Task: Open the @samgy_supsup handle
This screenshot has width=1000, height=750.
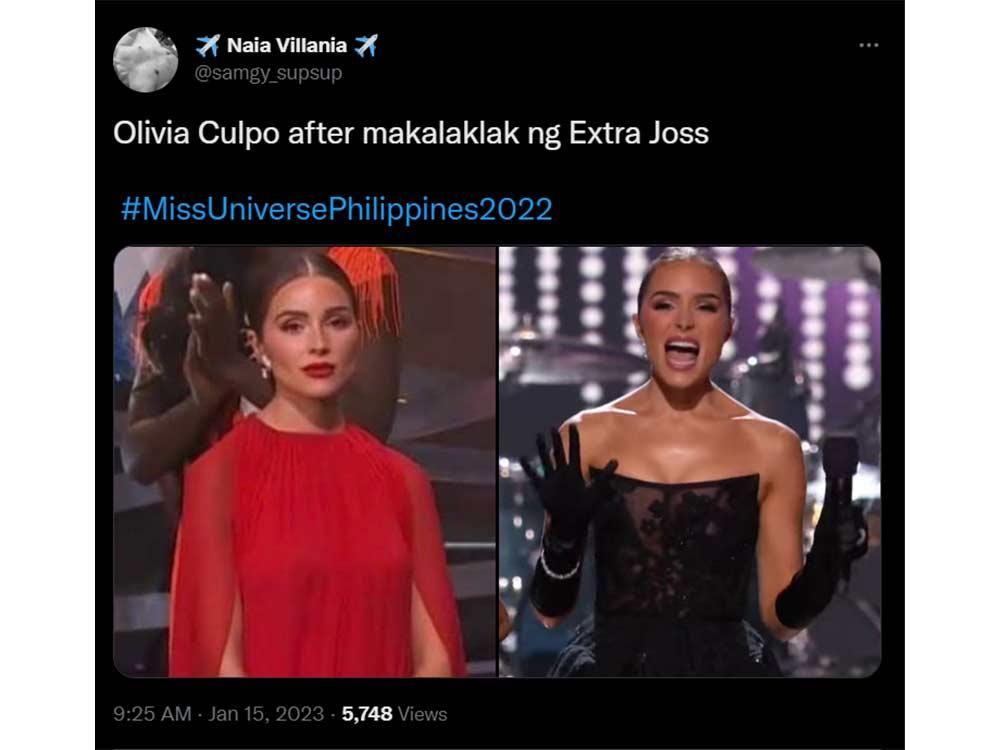Action: pyautogui.click(x=268, y=73)
